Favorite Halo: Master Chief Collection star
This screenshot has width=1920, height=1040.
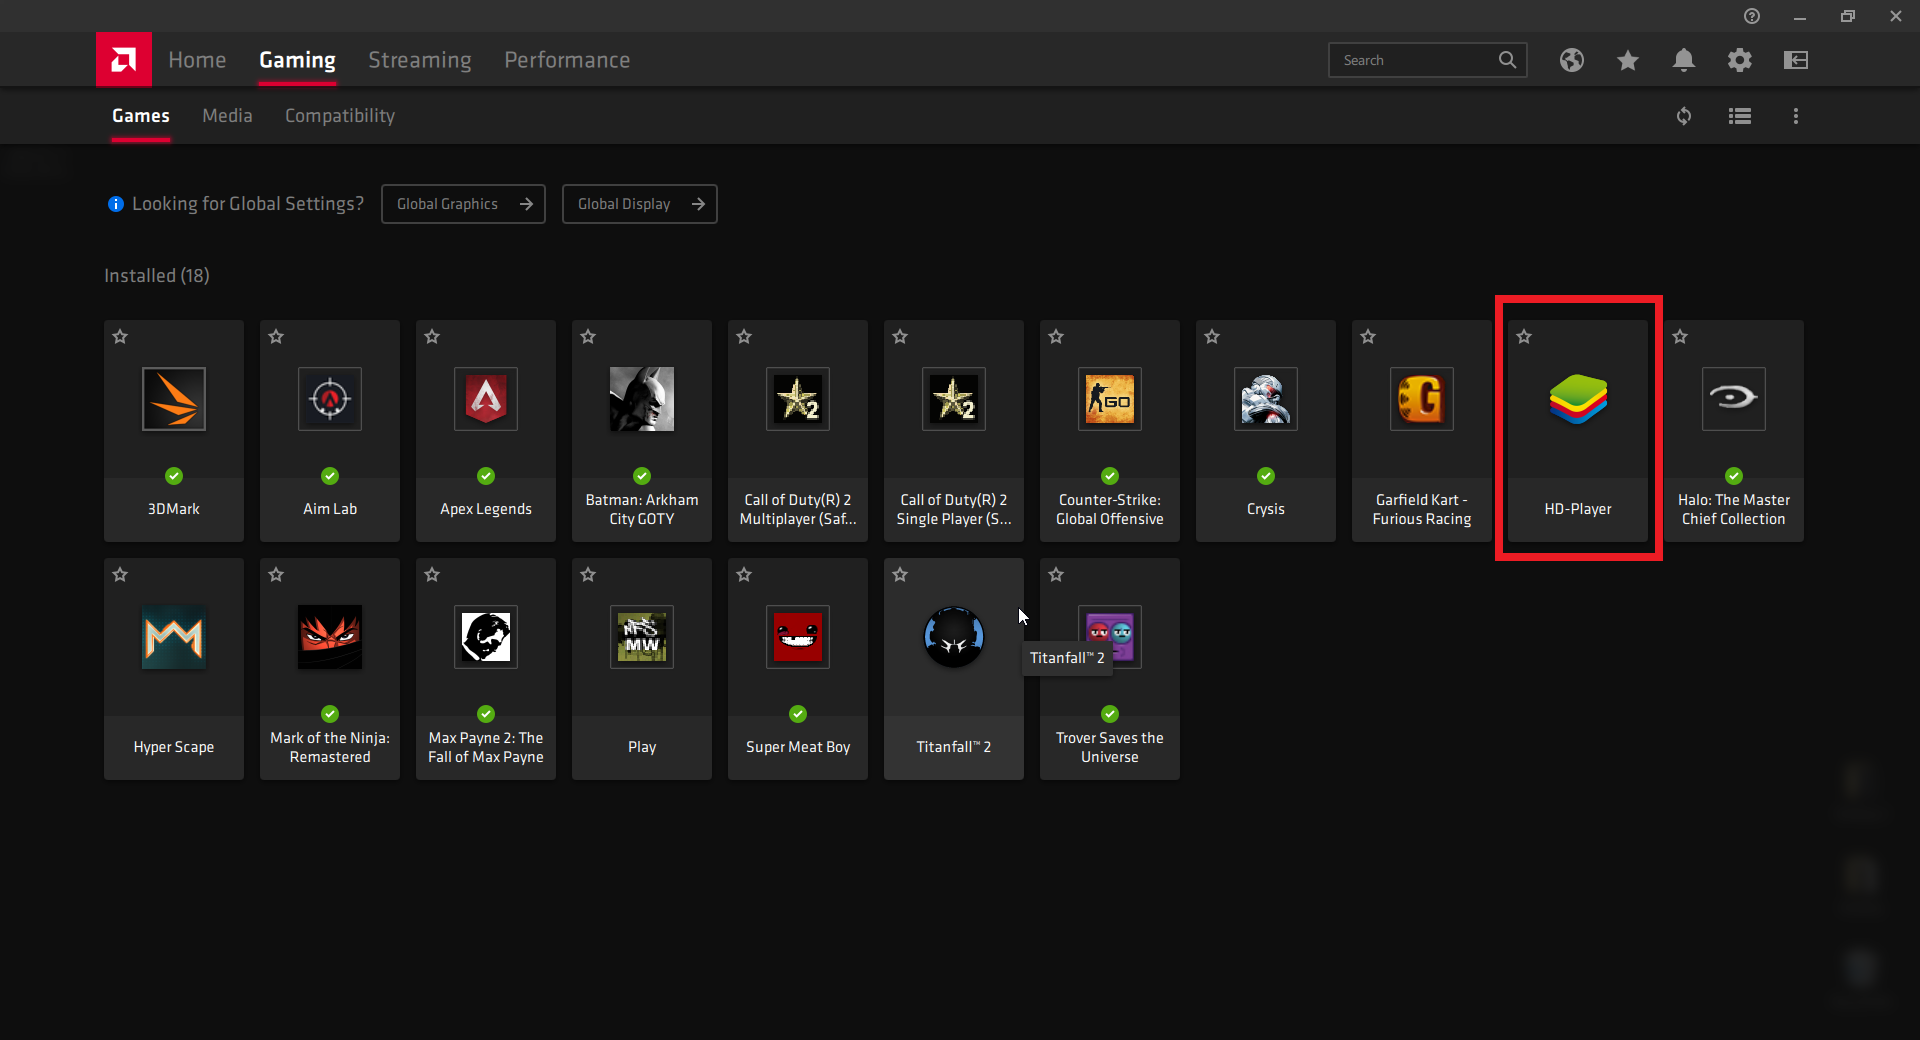[1680, 337]
